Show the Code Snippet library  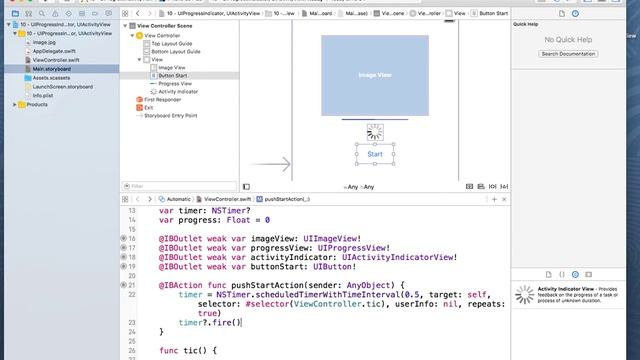[x=562, y=274]
